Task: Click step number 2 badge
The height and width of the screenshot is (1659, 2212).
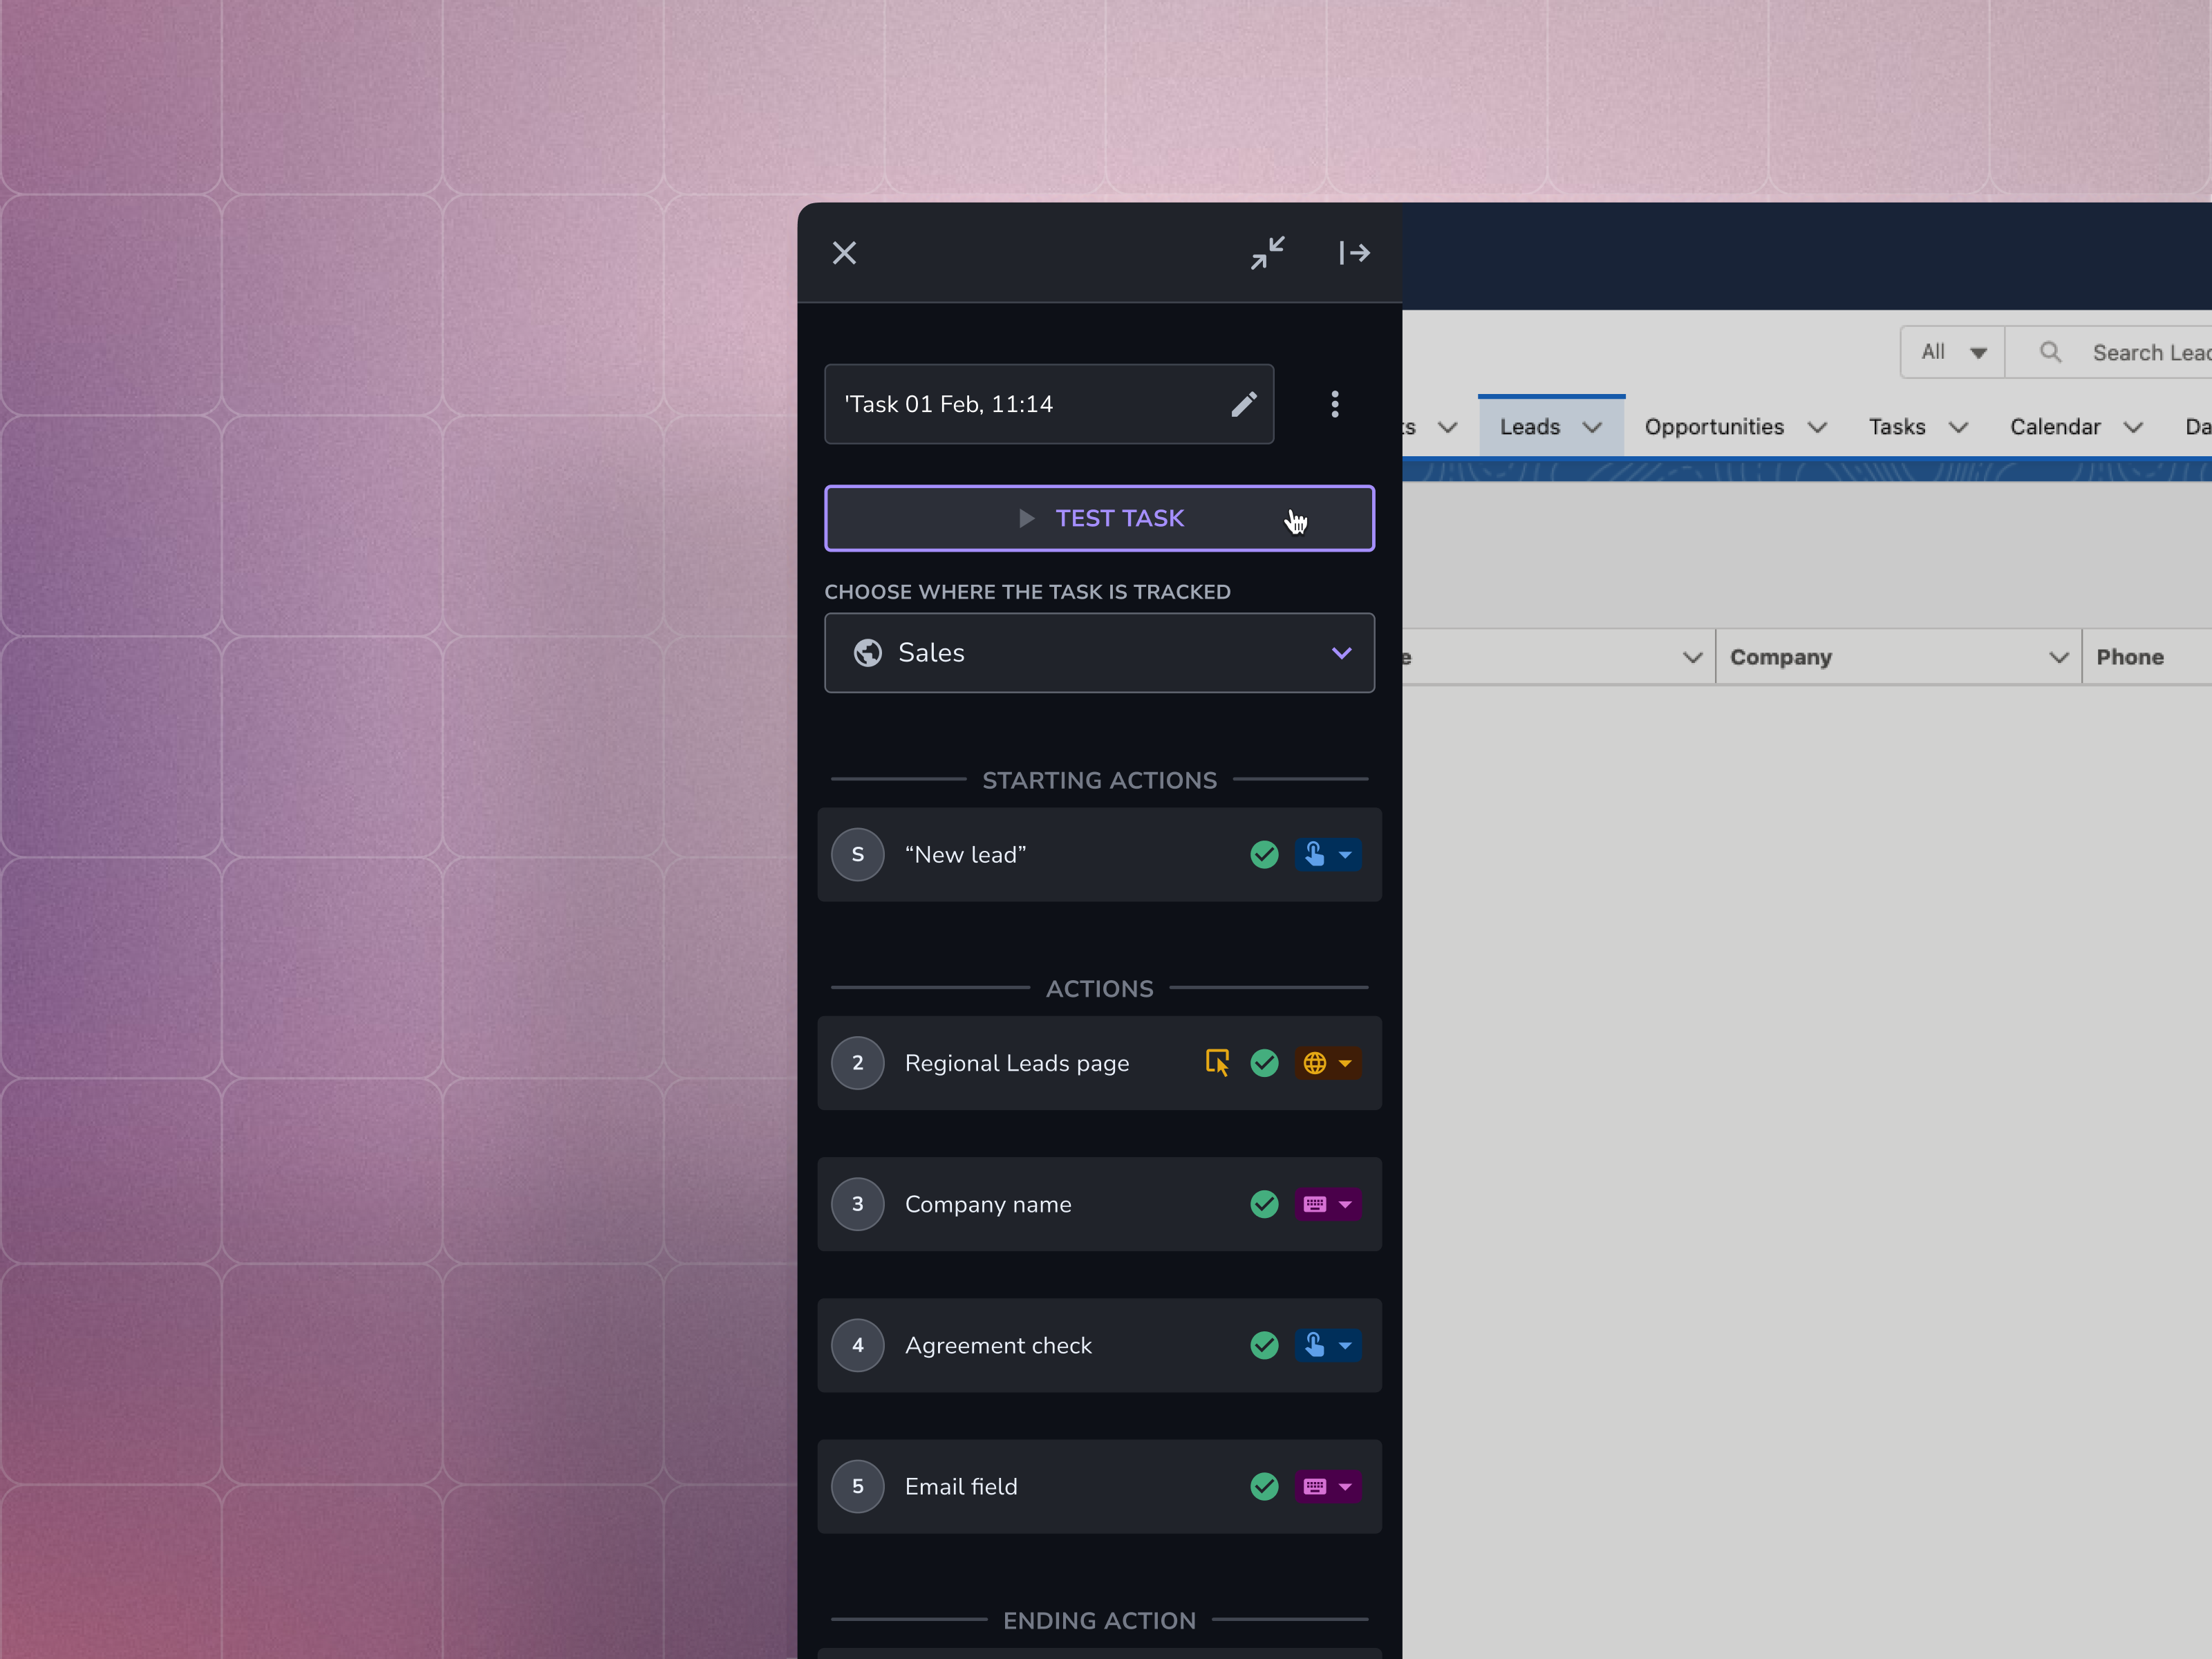Action: 857,1063
